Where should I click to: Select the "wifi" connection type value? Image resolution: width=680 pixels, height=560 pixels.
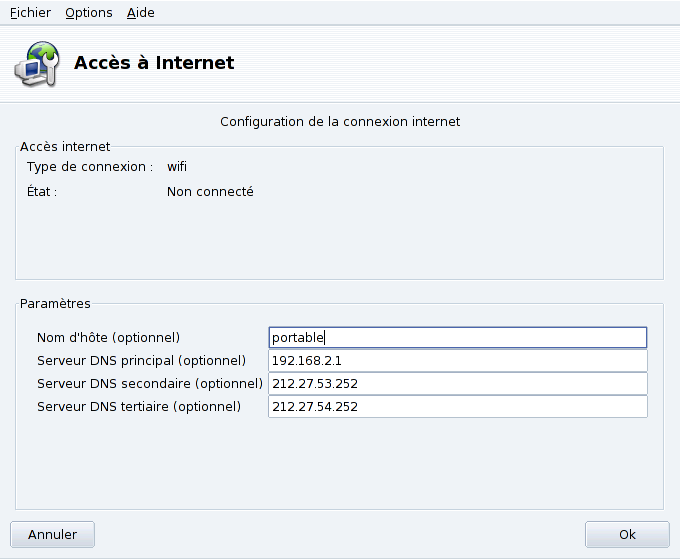(177, 167)
